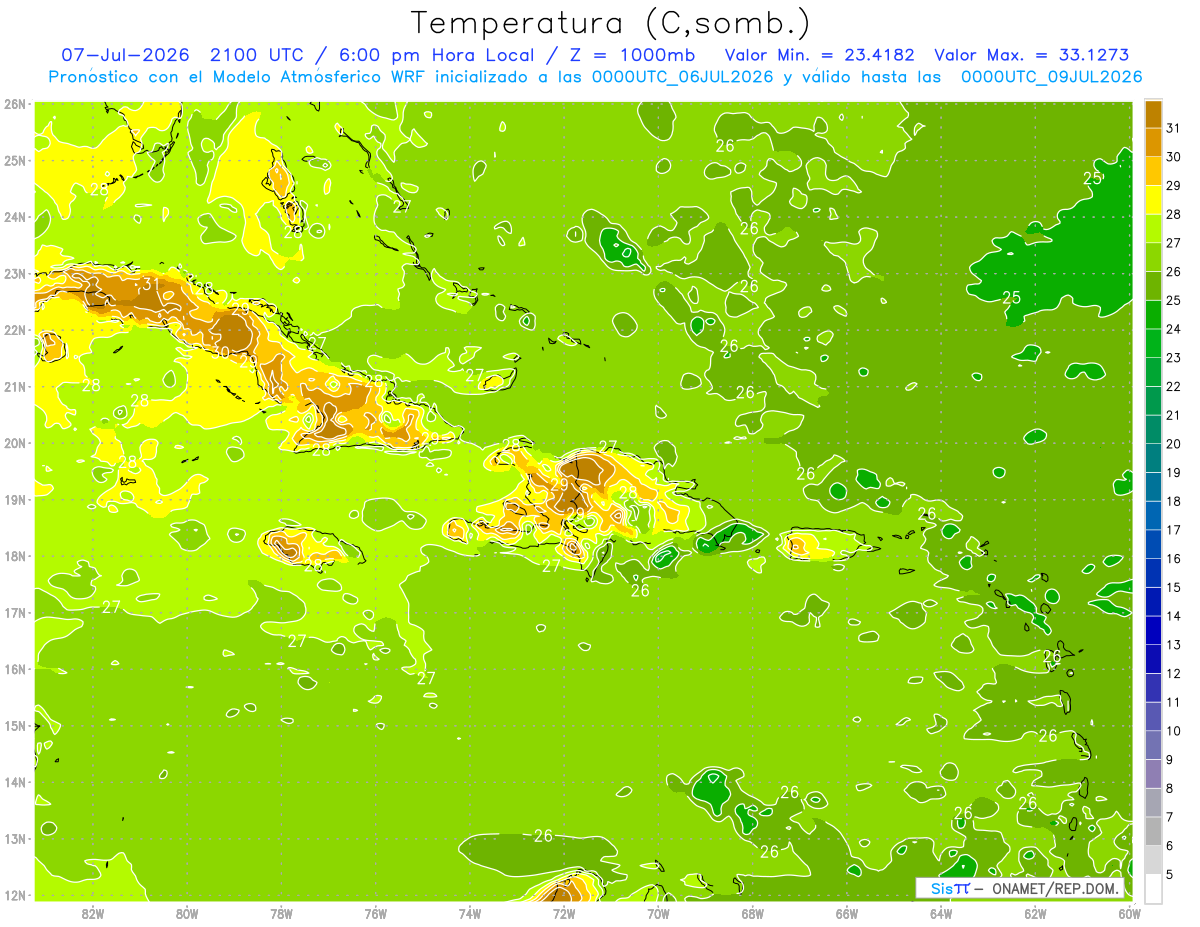Click the teal swatch between 19 and 20
The width and height of the screenshot is (1200, 927).
pos(1154,458)
